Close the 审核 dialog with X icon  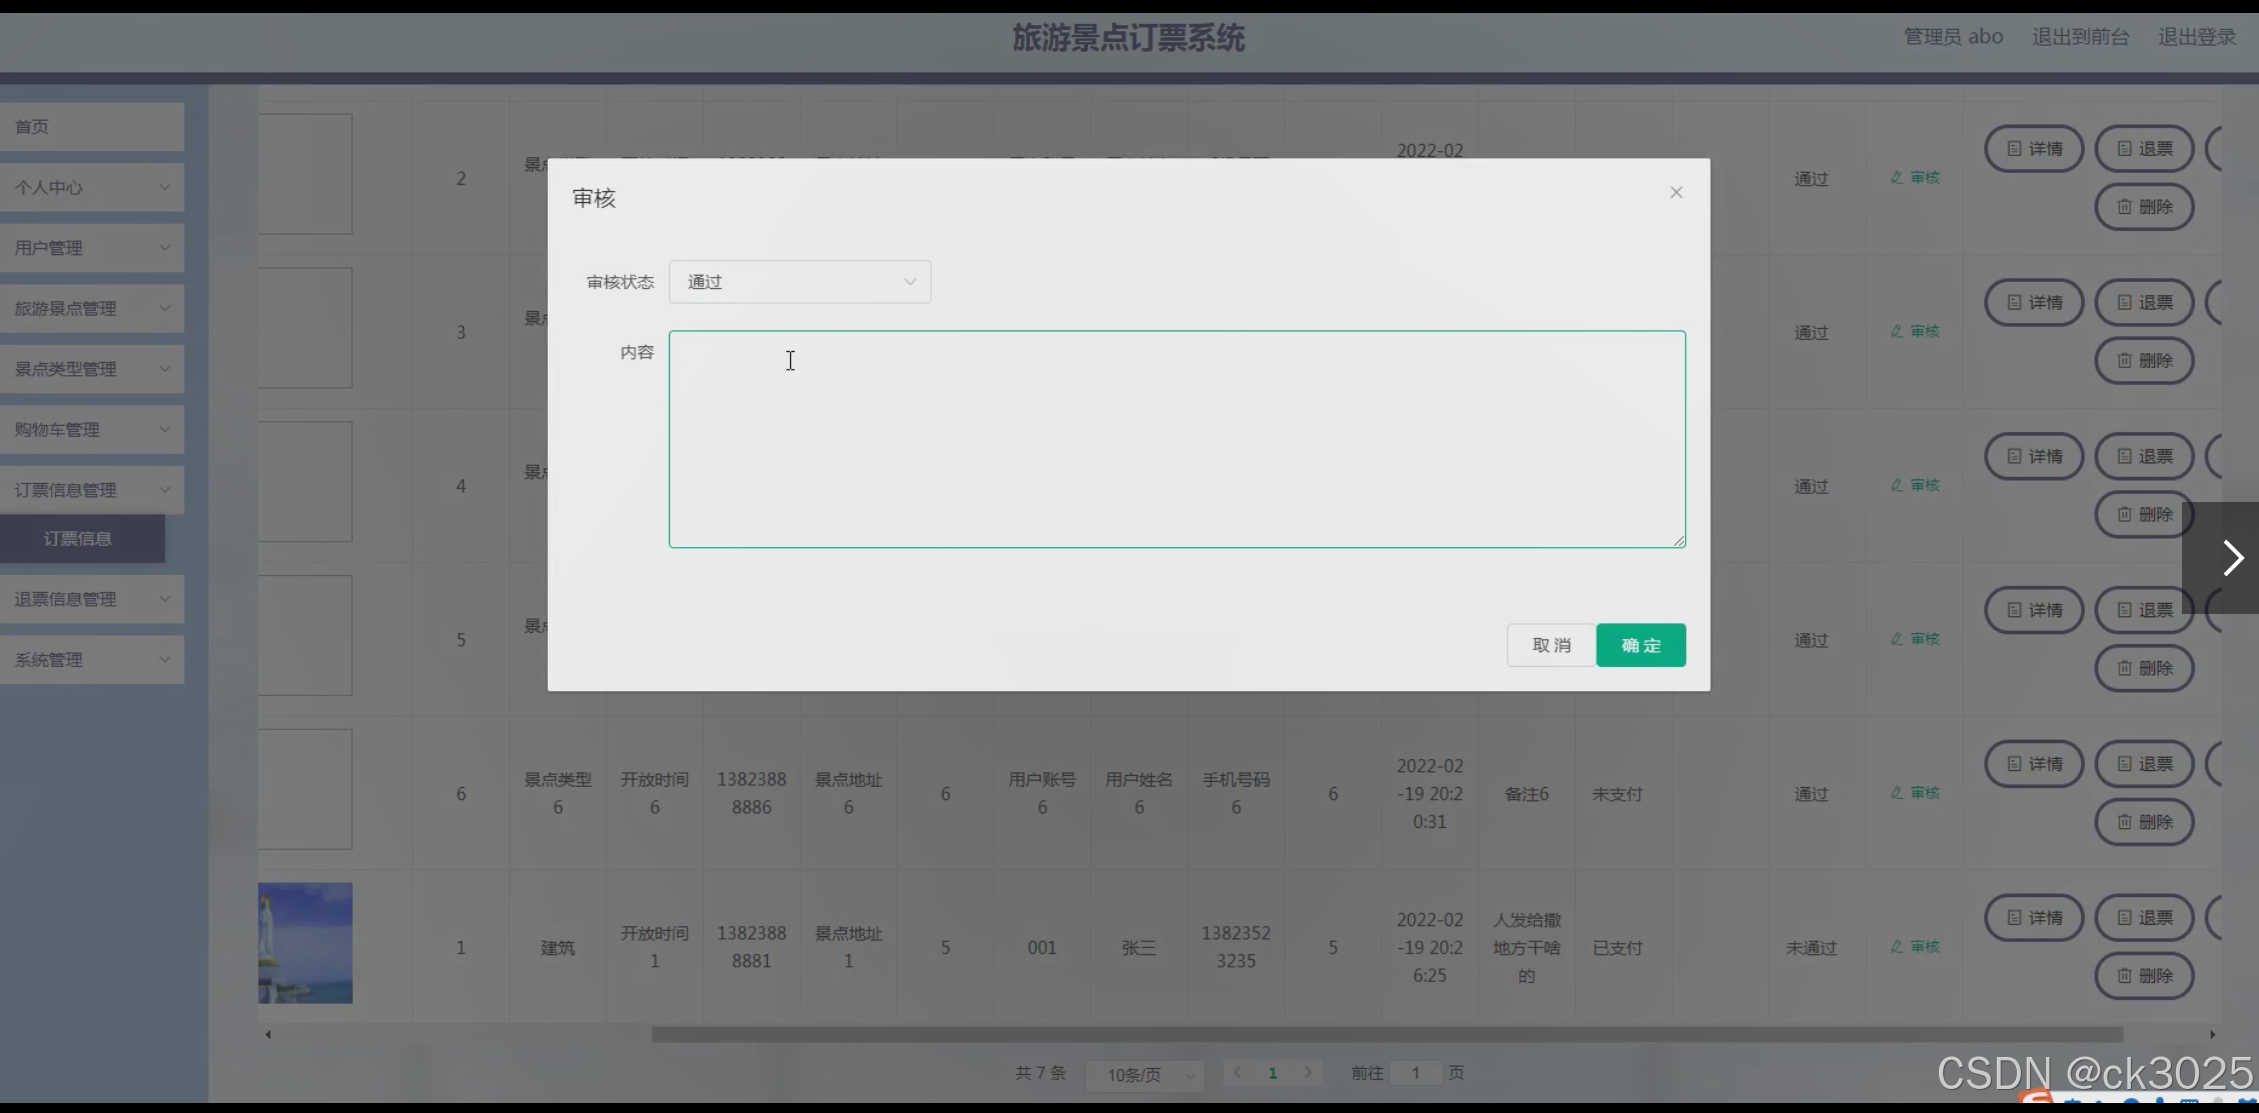pyautogui.click(x=1676, y=192)
